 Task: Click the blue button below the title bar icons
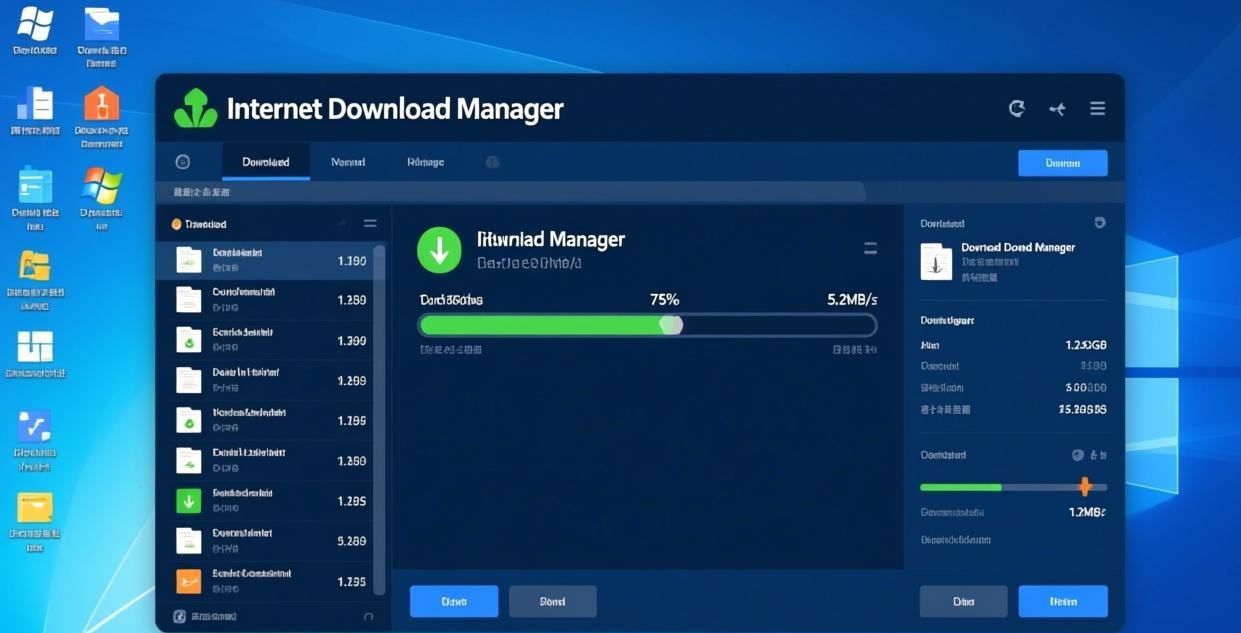(1062, 163)
